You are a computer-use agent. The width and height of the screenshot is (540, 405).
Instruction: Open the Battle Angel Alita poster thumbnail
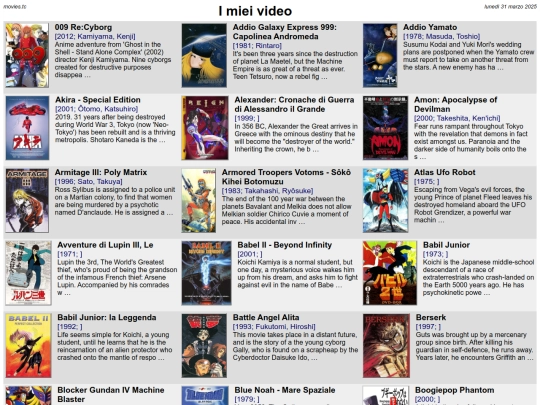tap(204, 345)
